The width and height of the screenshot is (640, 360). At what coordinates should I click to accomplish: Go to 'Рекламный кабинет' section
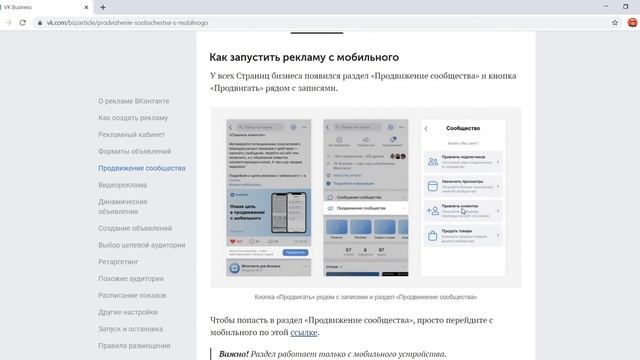(x=131, y=134)
